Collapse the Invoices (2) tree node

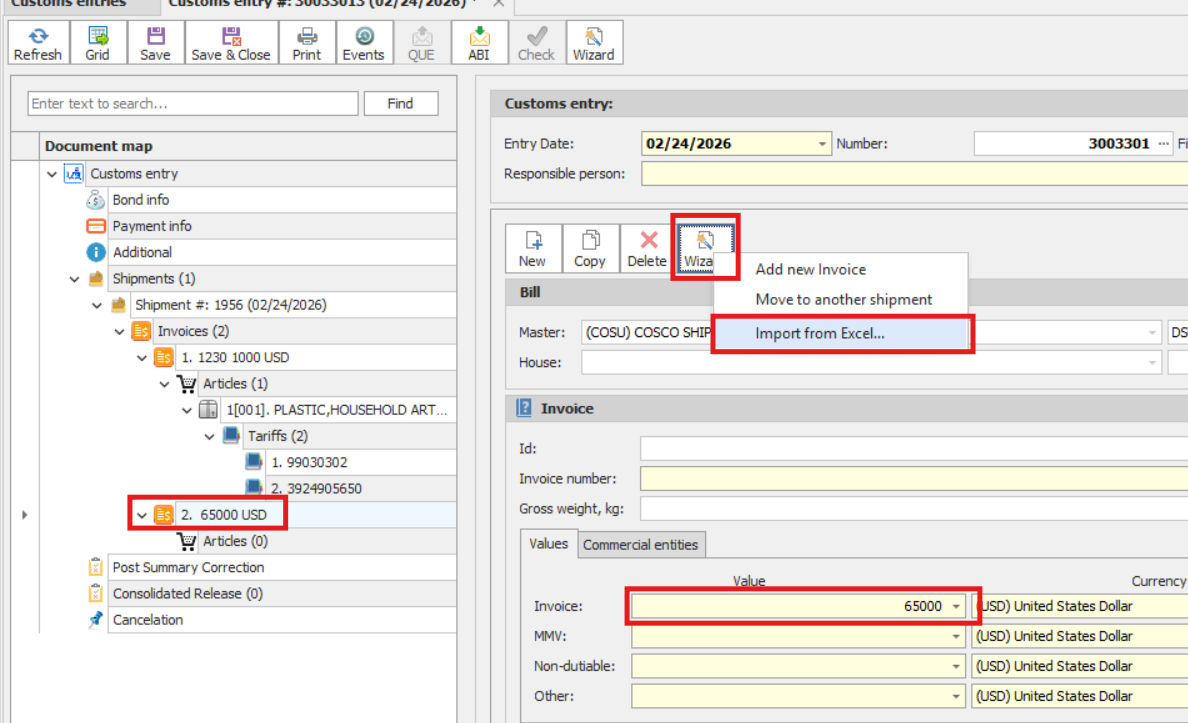click(x=119, y=330)
